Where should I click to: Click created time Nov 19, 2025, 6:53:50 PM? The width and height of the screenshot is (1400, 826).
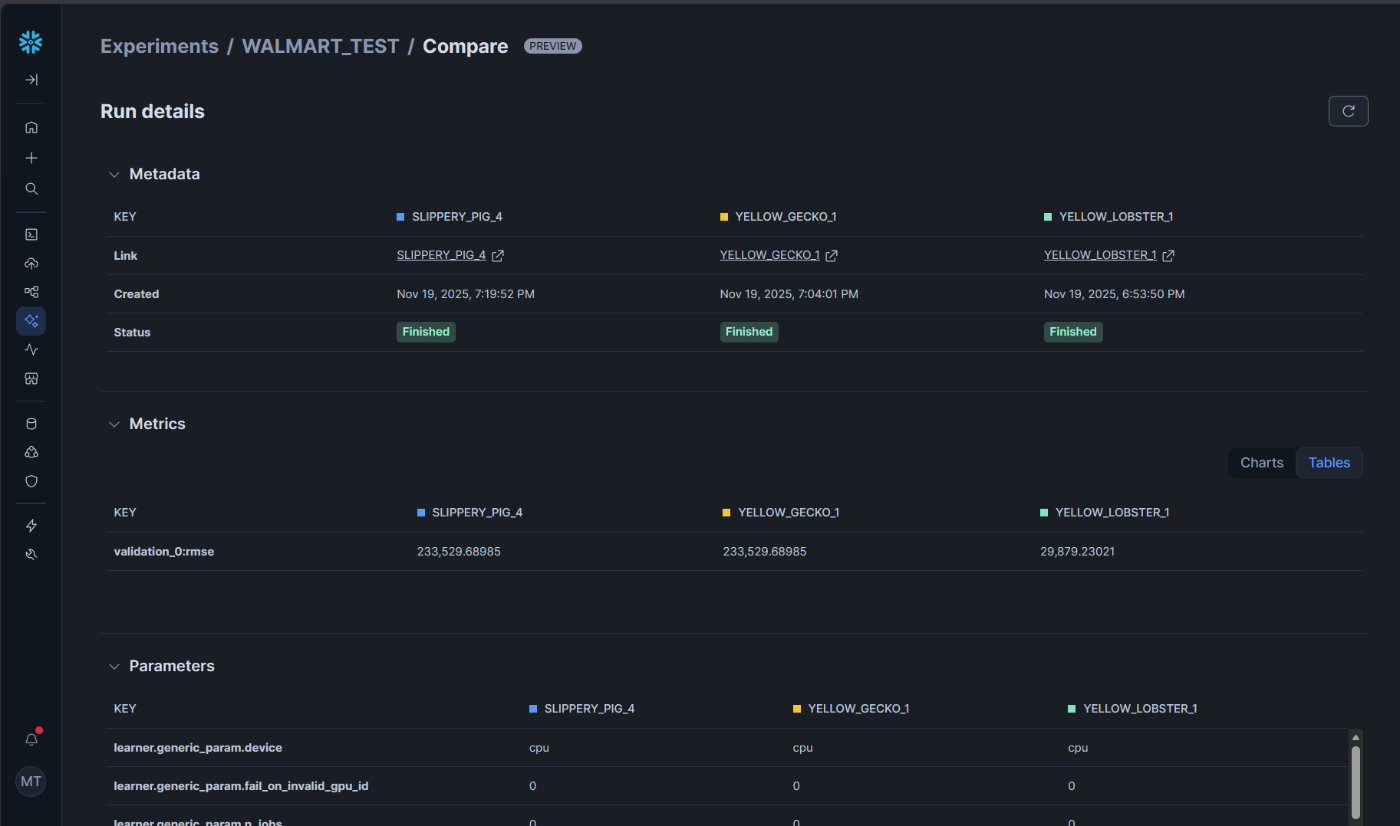[x=1114, y=294]
